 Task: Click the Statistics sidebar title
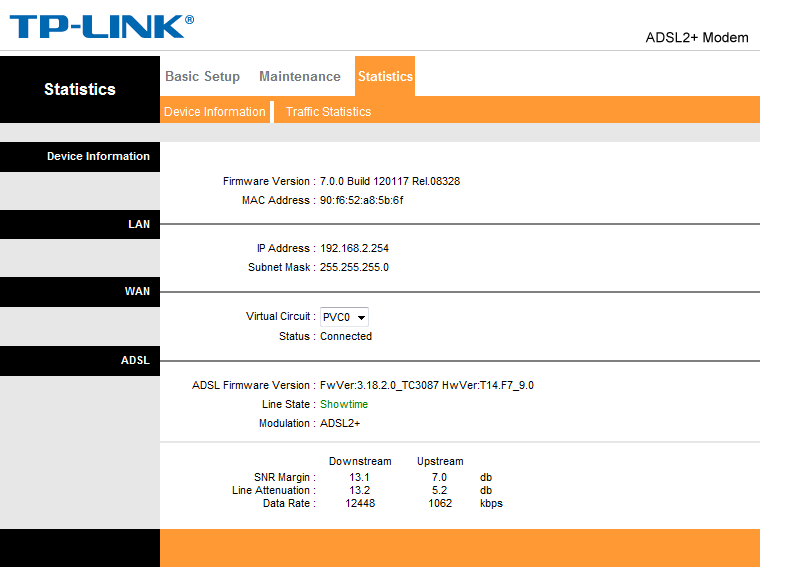[x=80, y=89]
